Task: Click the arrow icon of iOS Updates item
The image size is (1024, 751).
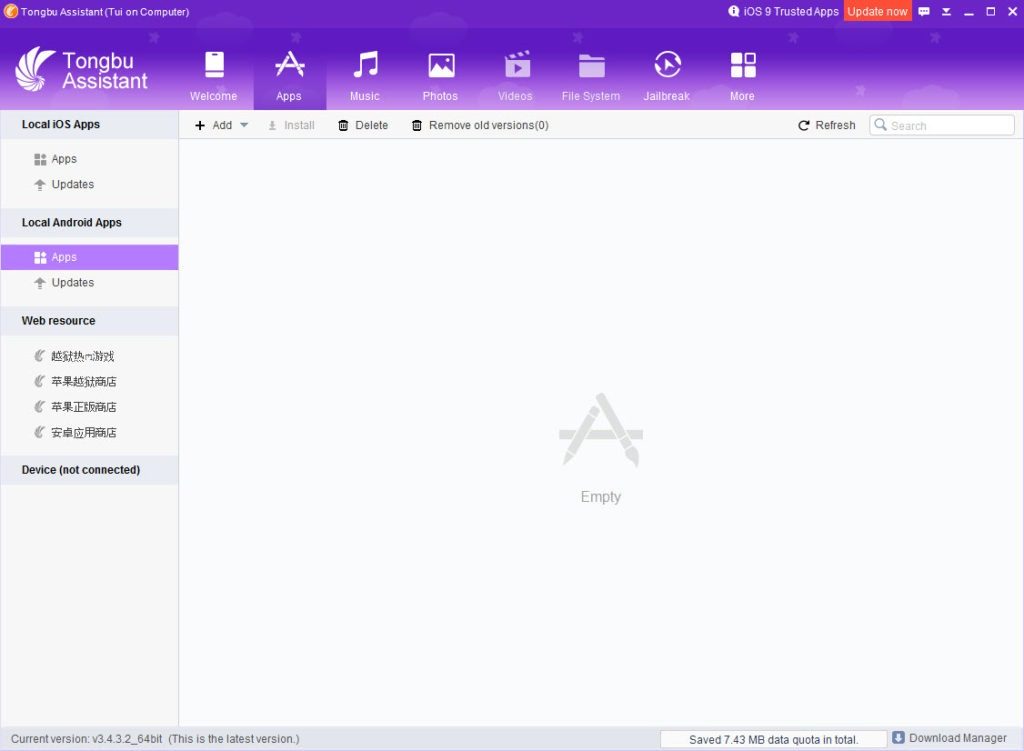Action: [x=40, y=185]
